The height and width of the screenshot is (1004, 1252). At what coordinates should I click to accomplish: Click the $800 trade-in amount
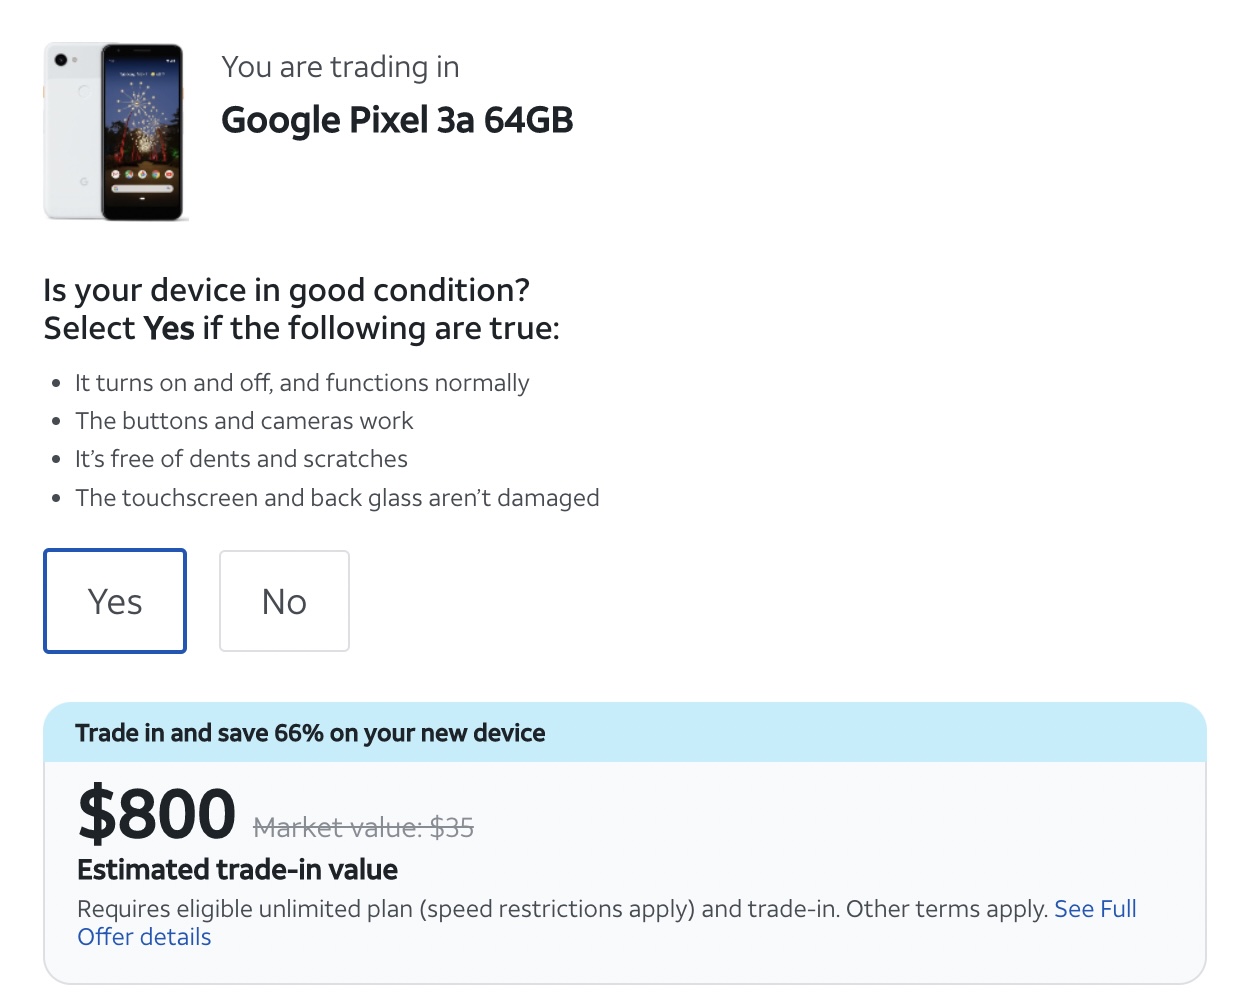coord(157,814)
